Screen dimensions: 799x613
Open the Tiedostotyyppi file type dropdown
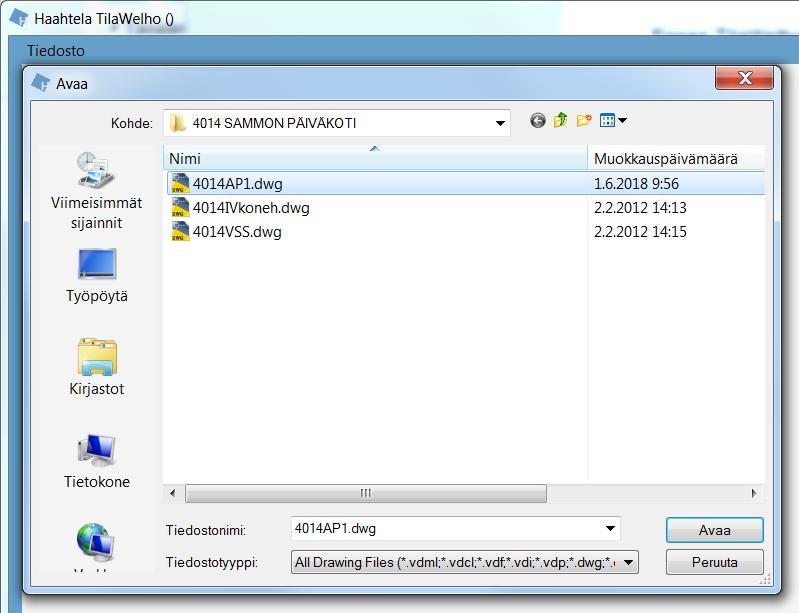(x=465, y=563)
